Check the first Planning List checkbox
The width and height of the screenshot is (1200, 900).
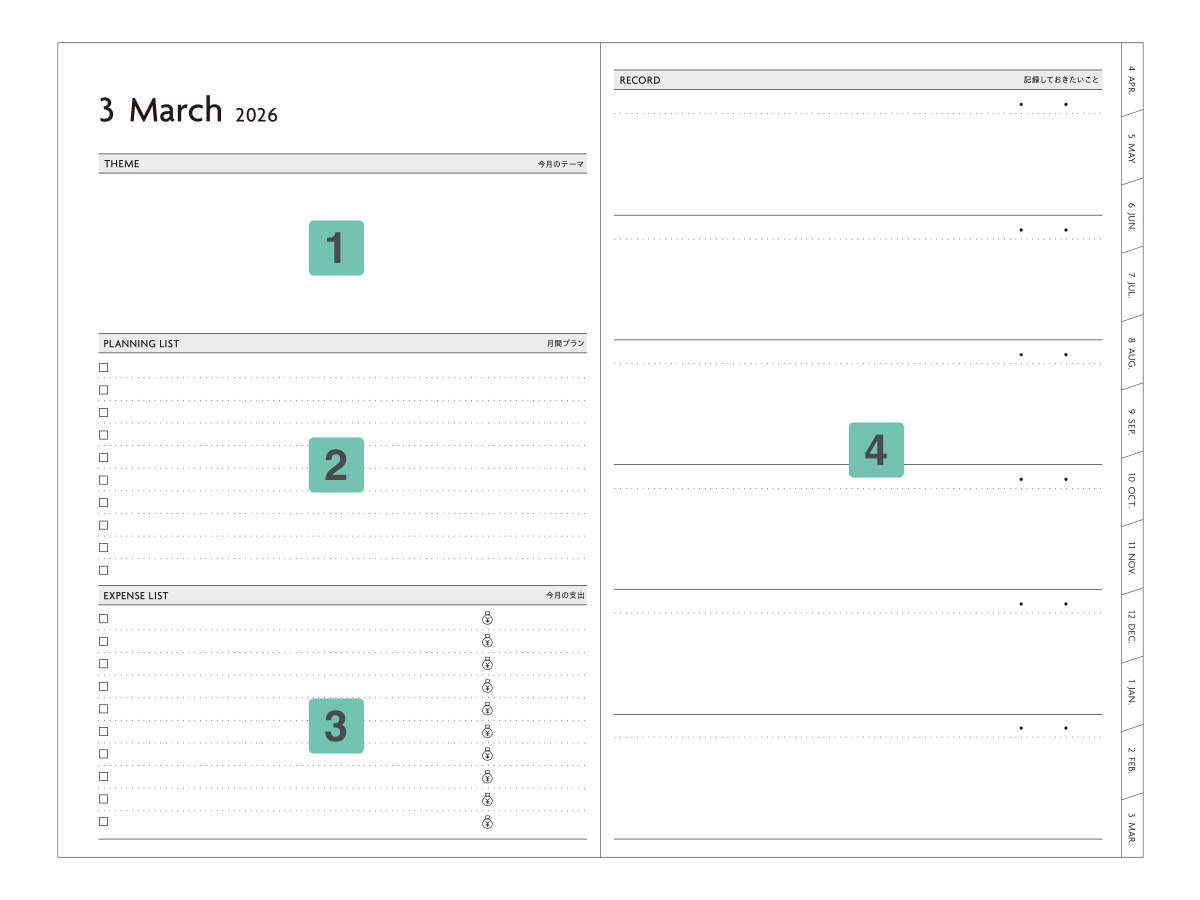pos(103,367)
